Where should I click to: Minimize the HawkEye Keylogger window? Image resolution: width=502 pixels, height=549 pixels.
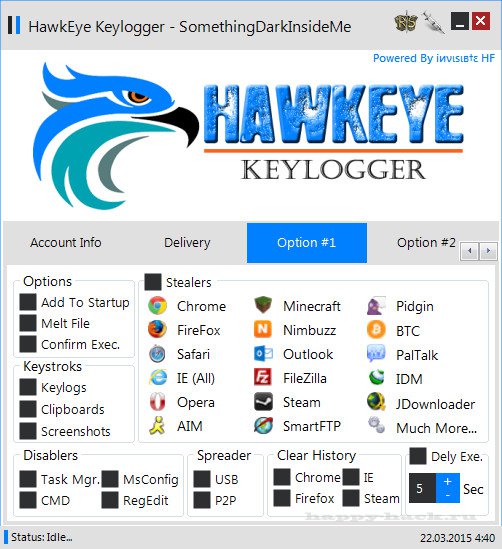click(x=460, y=22)
